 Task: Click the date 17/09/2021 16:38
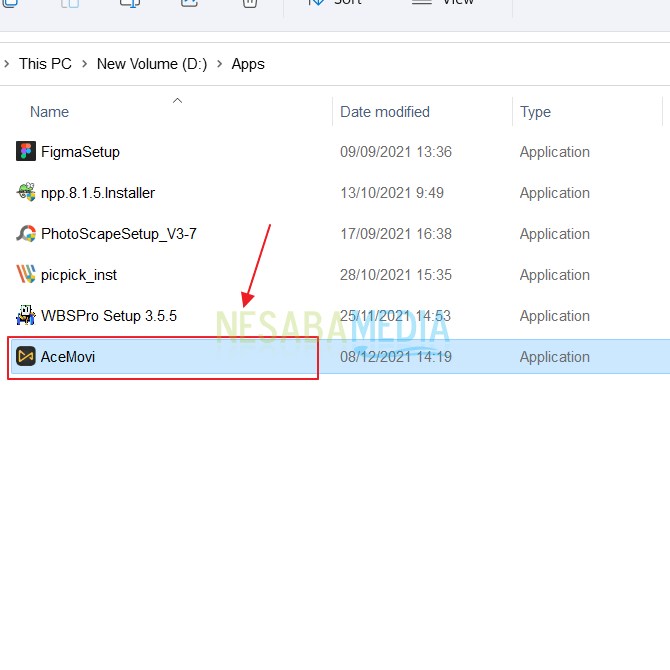(x=396, y=234)
